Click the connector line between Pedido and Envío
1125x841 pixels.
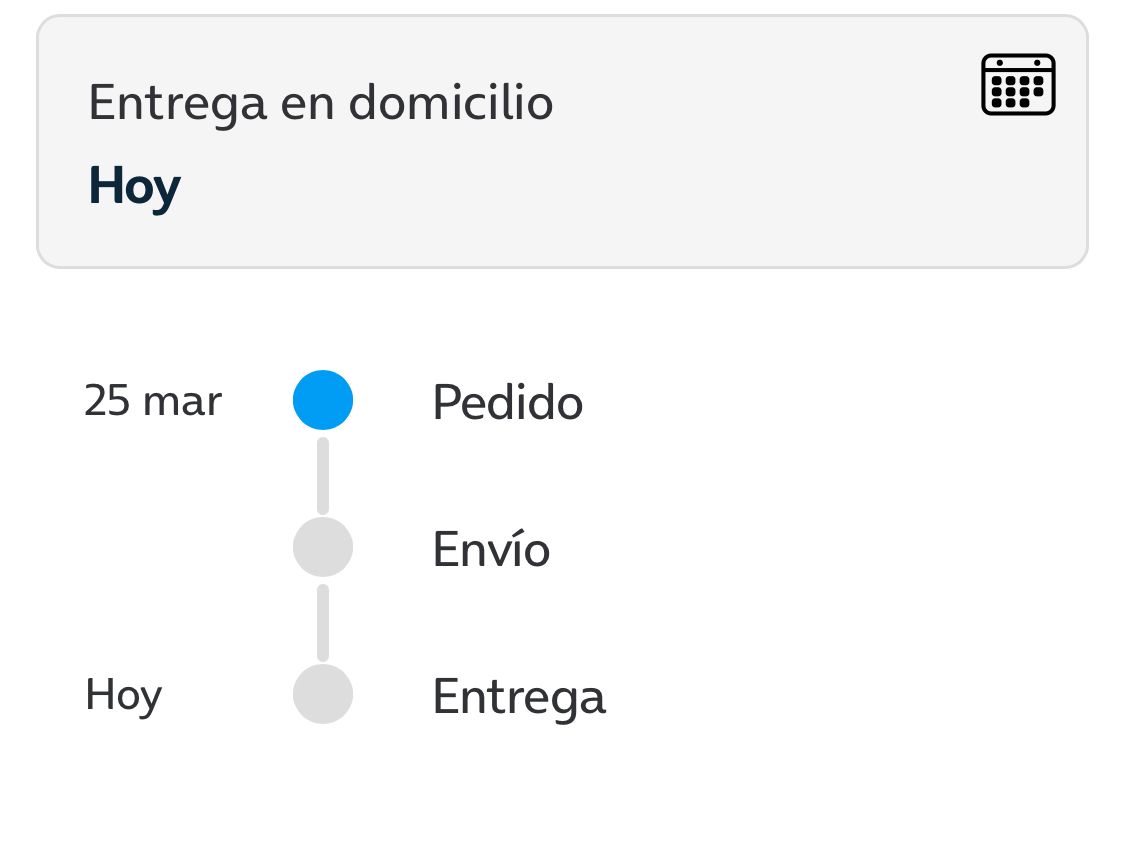coord(323,475)
